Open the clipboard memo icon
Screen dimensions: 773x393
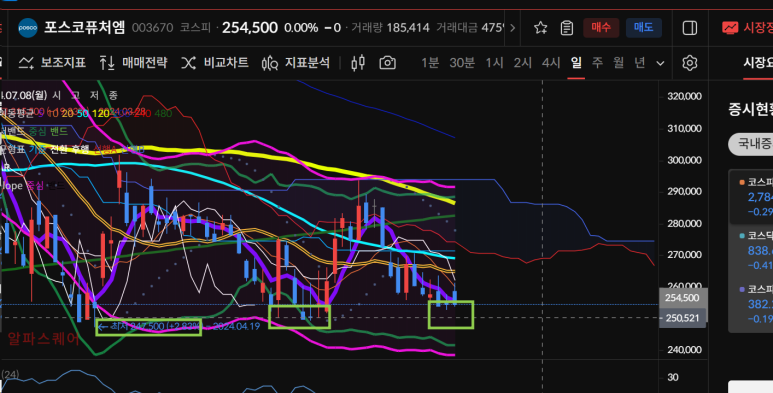(x=567, y=28)
